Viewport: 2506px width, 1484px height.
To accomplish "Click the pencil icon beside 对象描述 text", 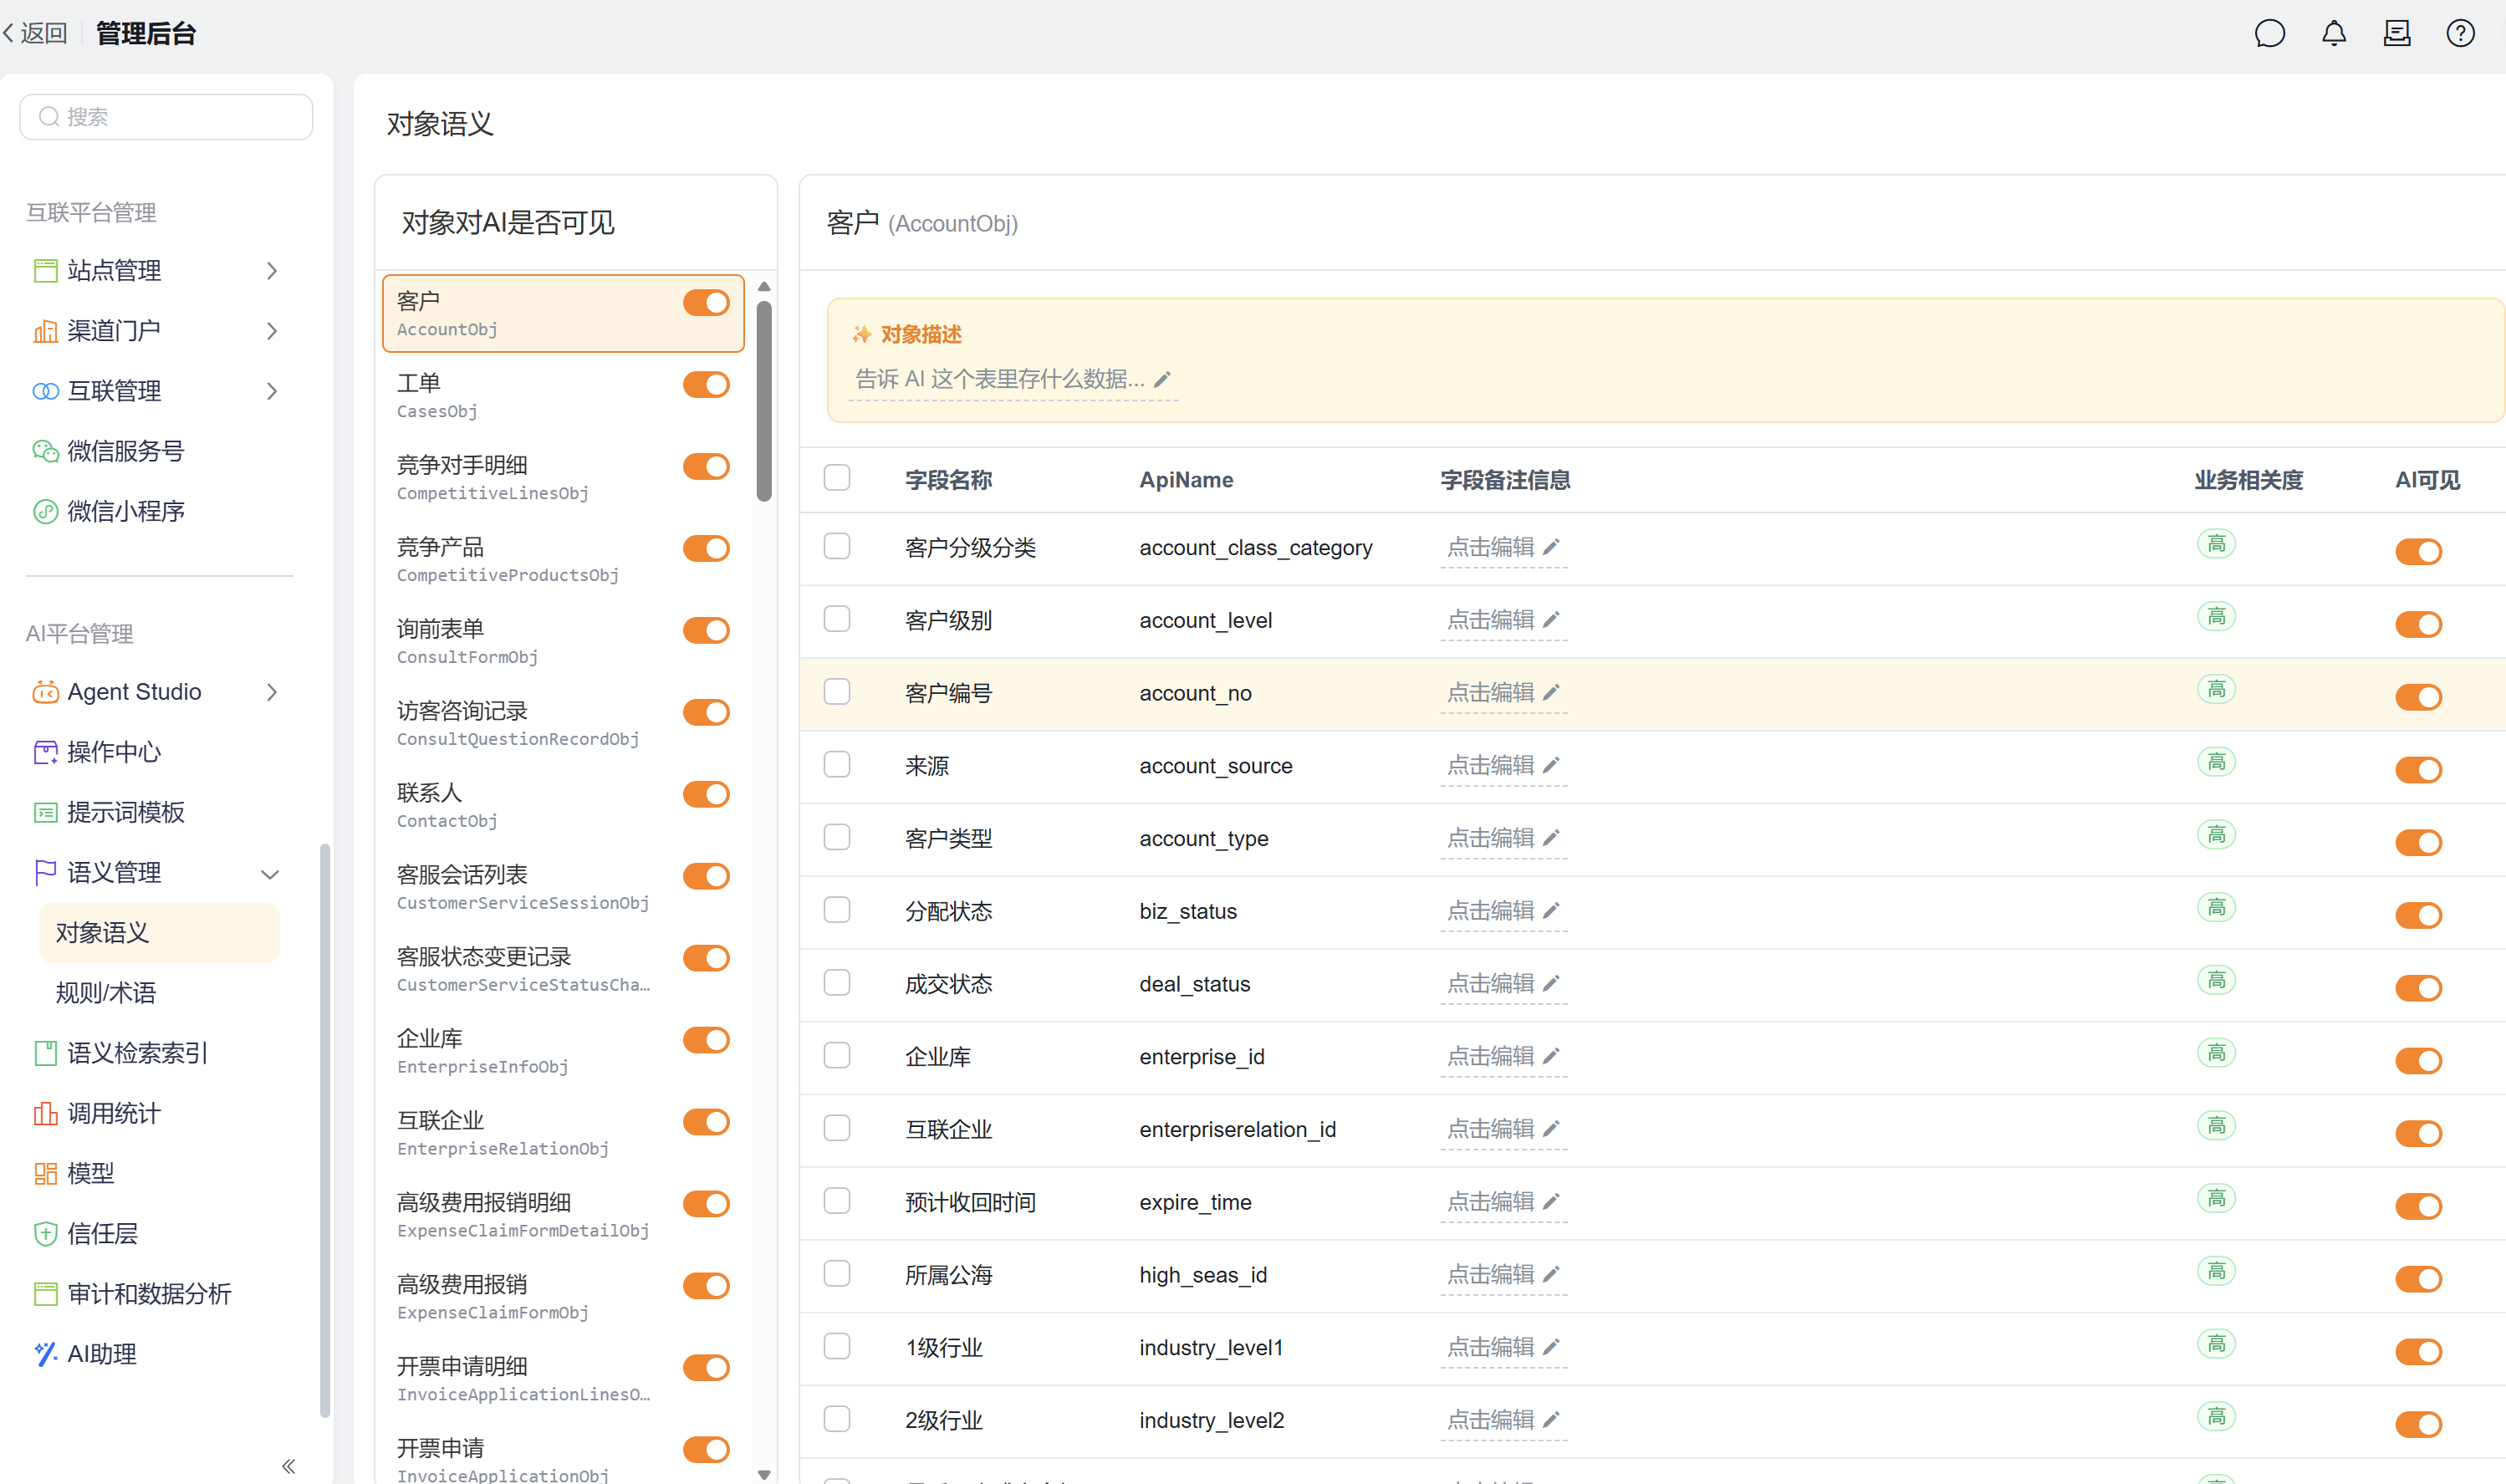I will pos(1162,380).
